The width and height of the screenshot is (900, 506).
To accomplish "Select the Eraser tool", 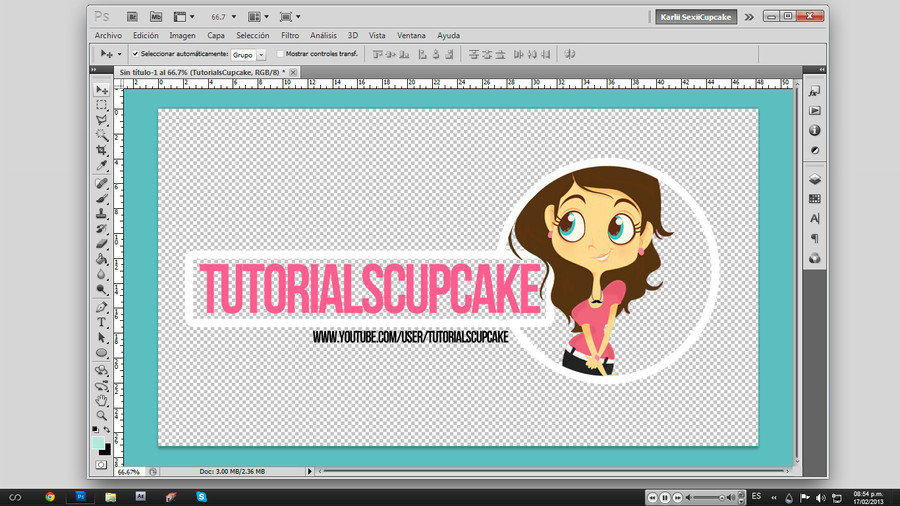I will click(102, 244).
